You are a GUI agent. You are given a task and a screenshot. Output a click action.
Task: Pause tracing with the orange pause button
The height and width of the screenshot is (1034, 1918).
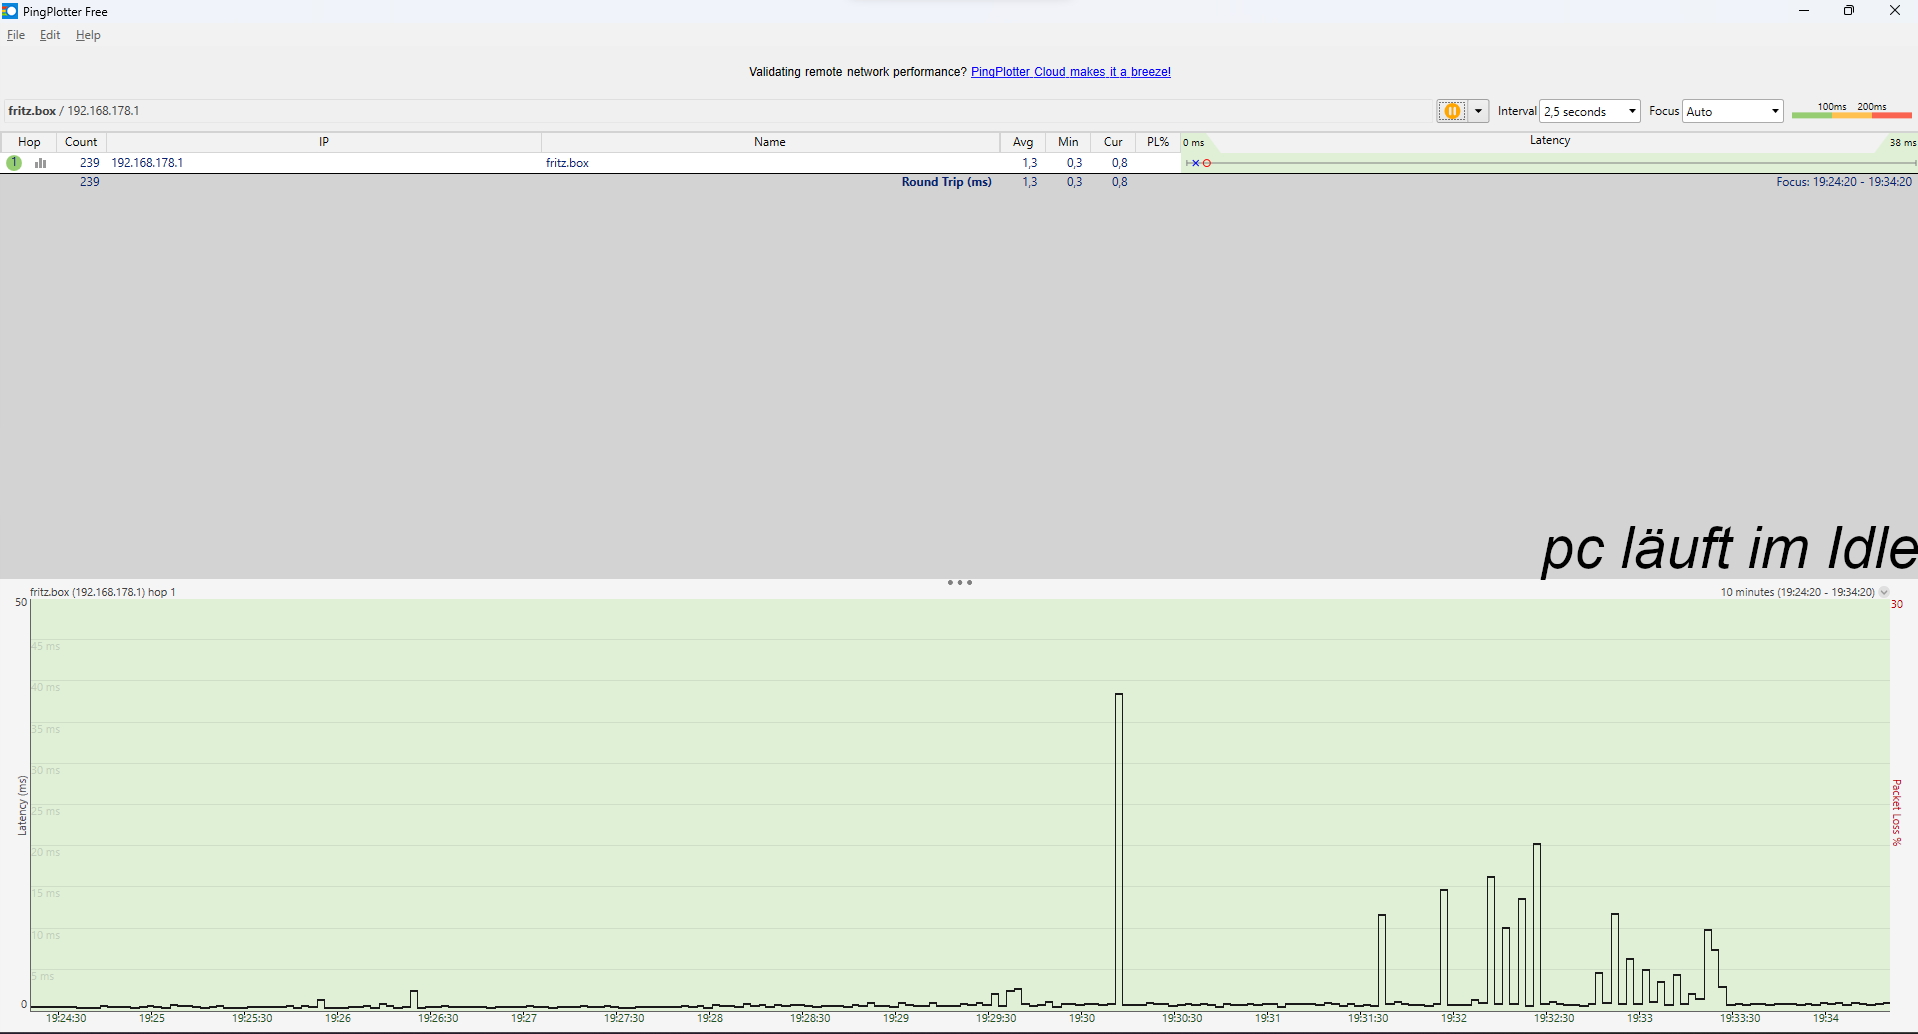1452,111
